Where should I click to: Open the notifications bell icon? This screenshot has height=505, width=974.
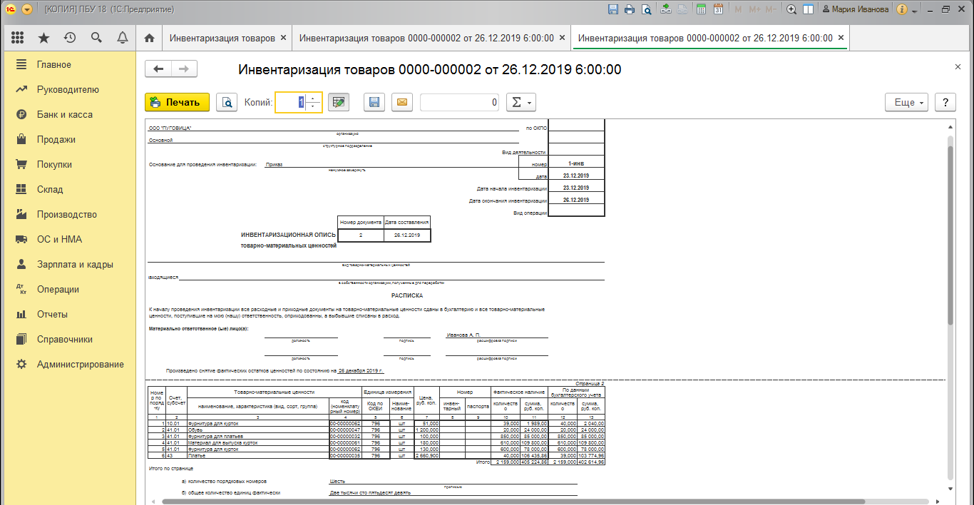pos(122,38)
